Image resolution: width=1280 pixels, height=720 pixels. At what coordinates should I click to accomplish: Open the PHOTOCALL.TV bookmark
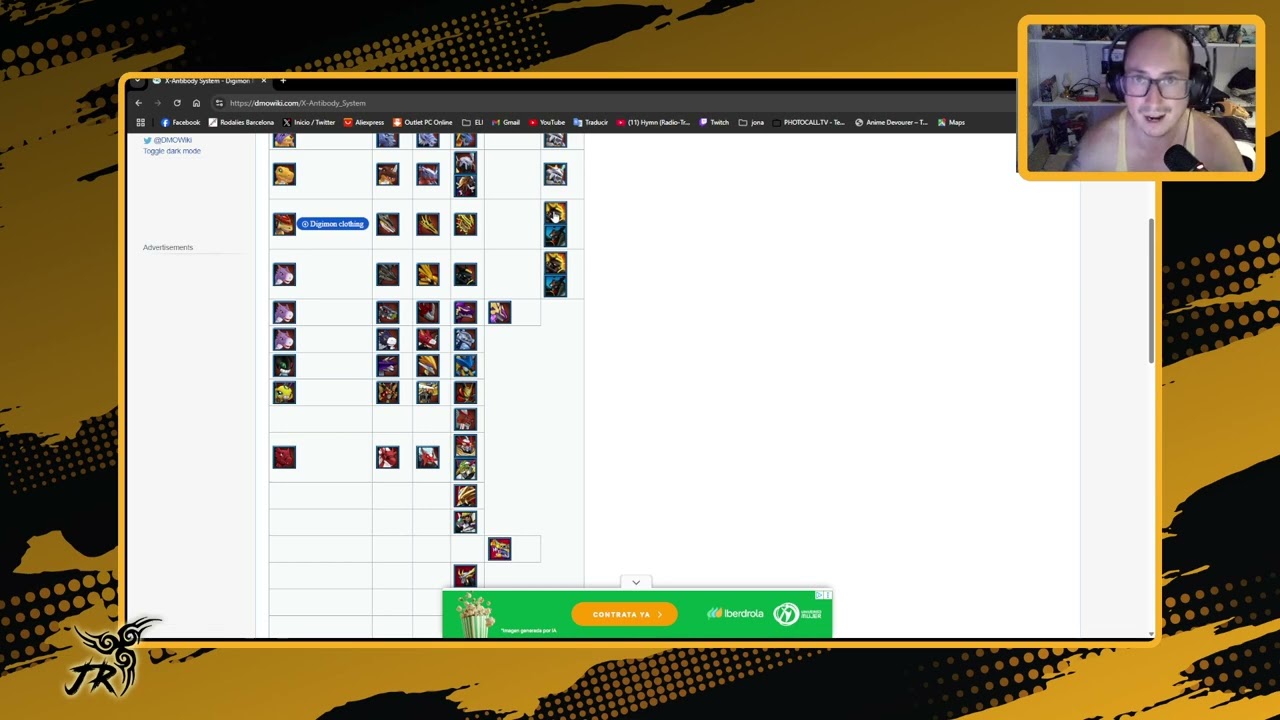[x=809, y=123]
